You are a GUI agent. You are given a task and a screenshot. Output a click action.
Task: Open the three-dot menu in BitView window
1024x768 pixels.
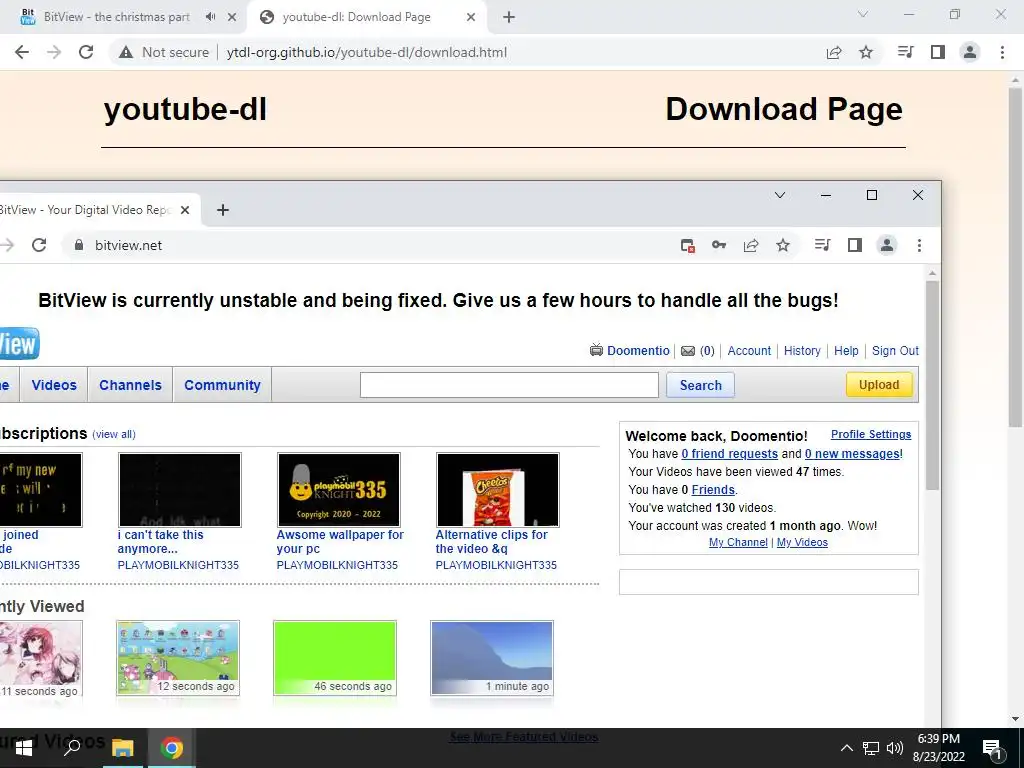tap(920, 246)
